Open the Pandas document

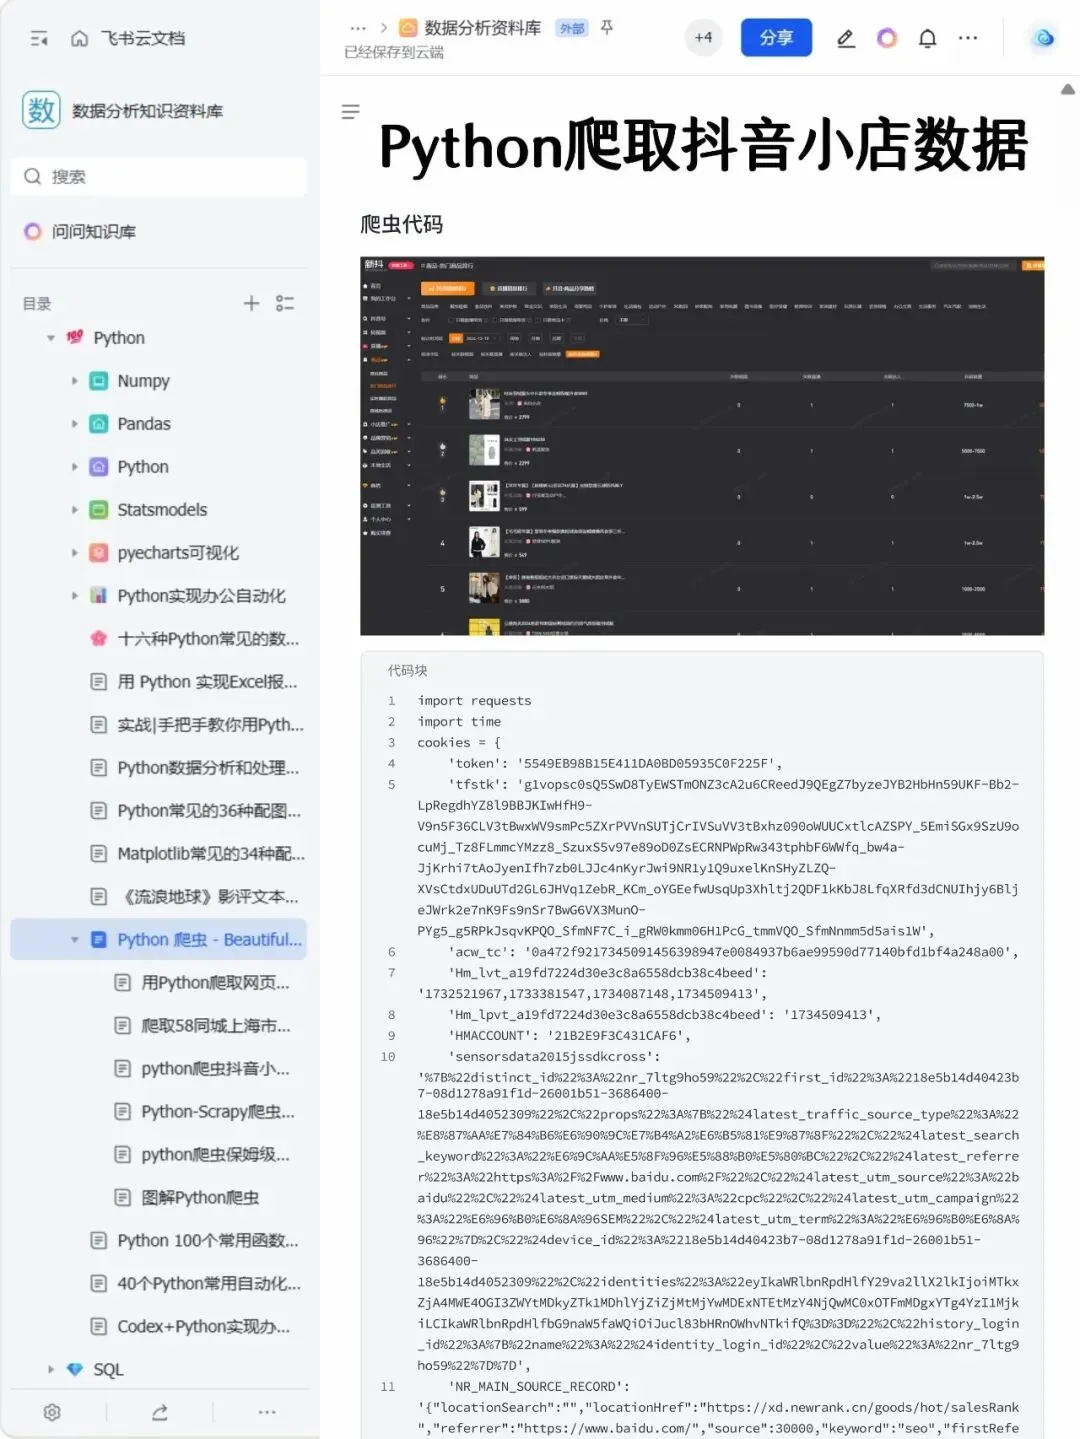[x=144, y=424]
